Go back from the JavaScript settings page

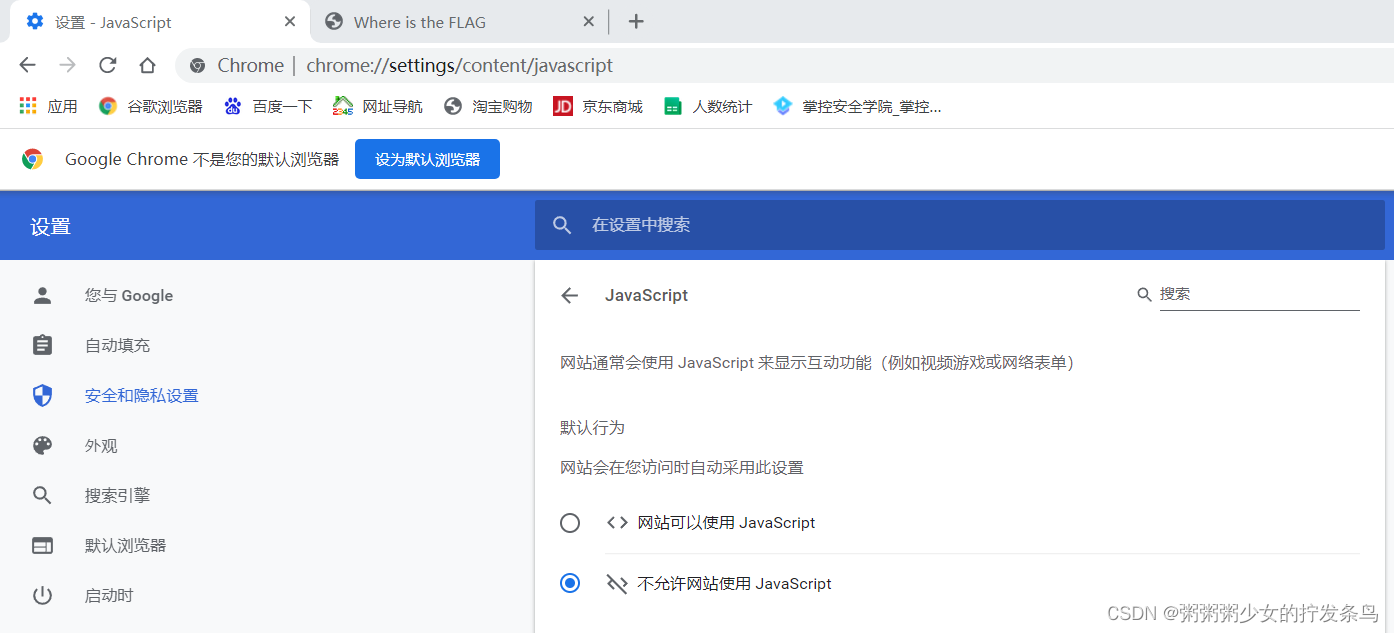tap(570, 295)
